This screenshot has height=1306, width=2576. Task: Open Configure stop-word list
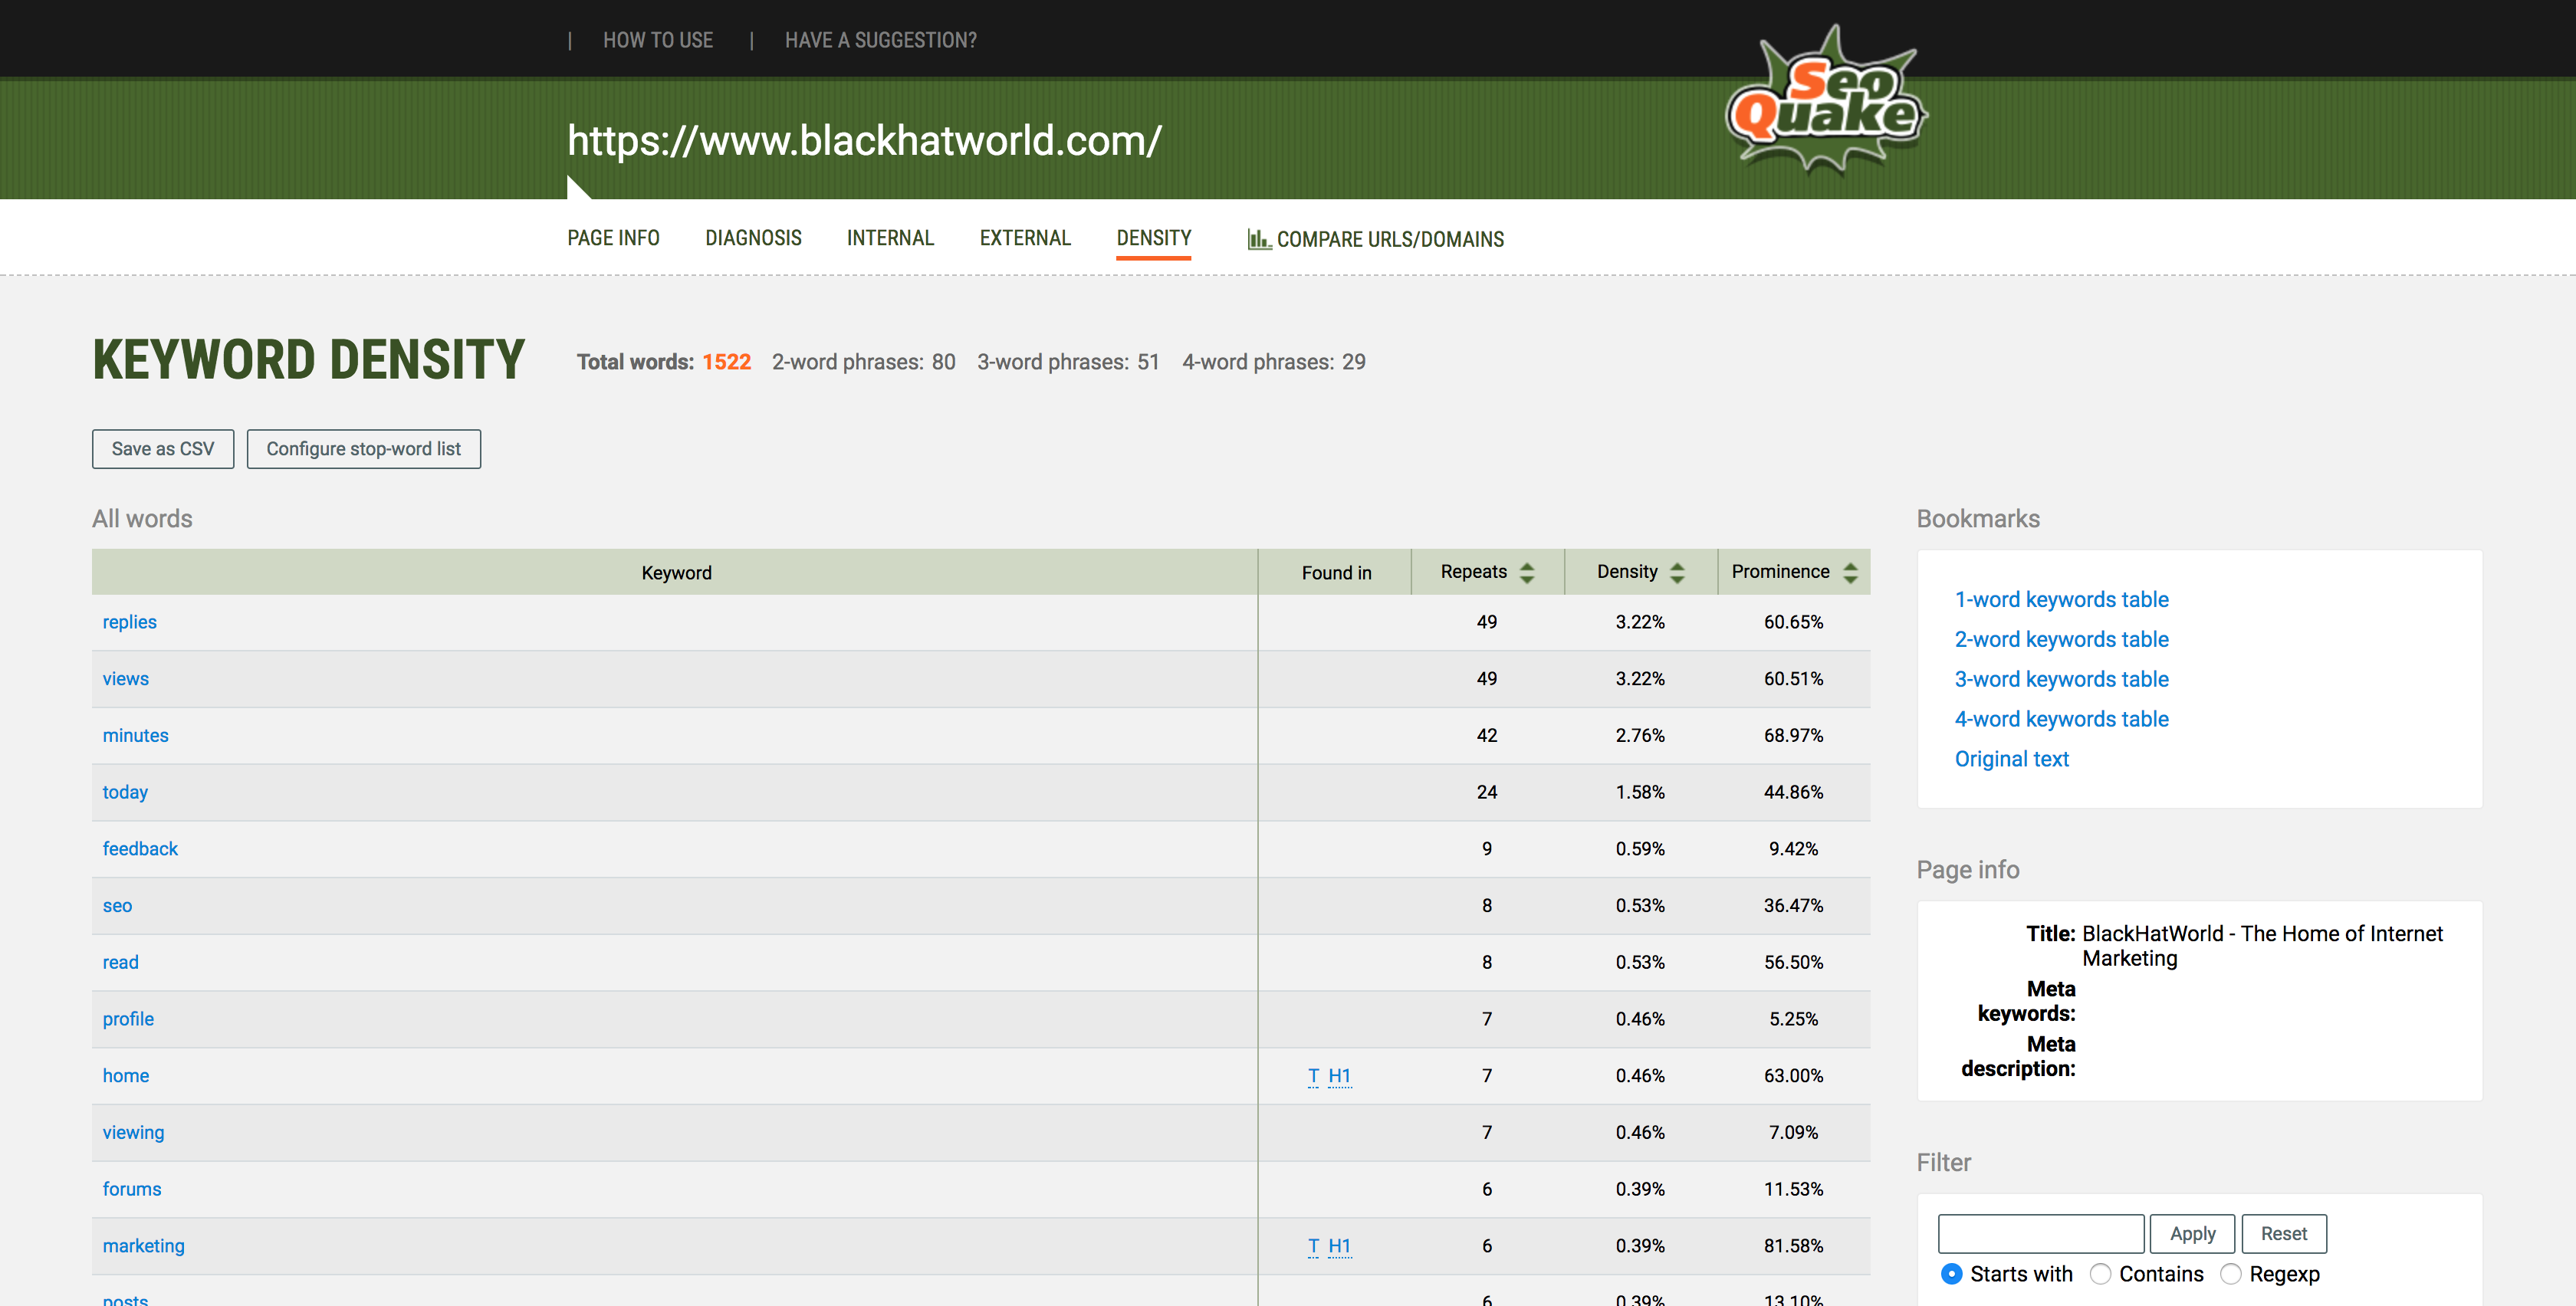tap(364, 449)
